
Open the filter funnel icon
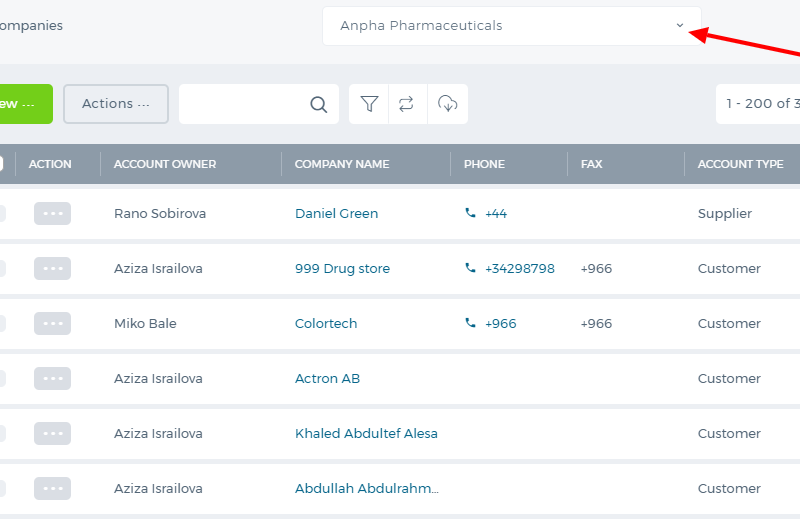[x=369, y=104]
